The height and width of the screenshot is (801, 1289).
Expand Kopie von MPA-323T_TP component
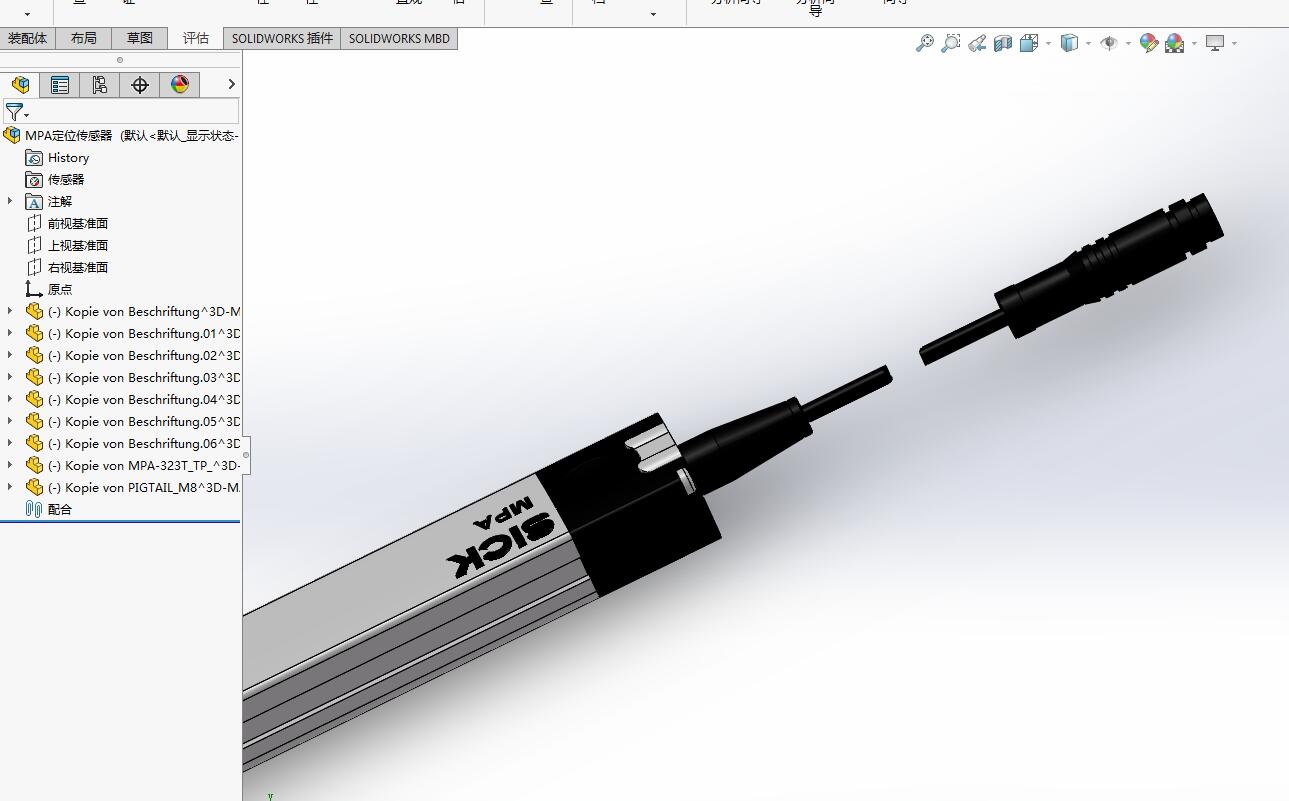click(x=10, y=465)
